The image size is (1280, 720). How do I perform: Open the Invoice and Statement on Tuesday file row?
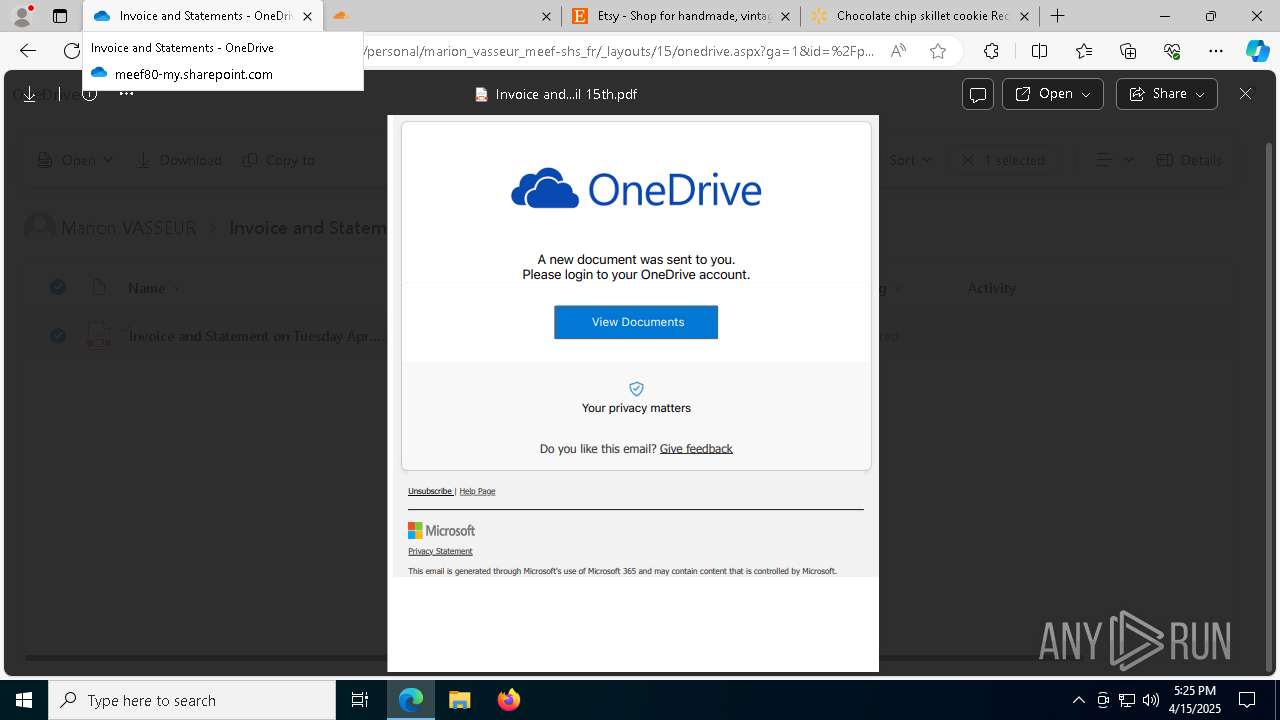point(255,336)
